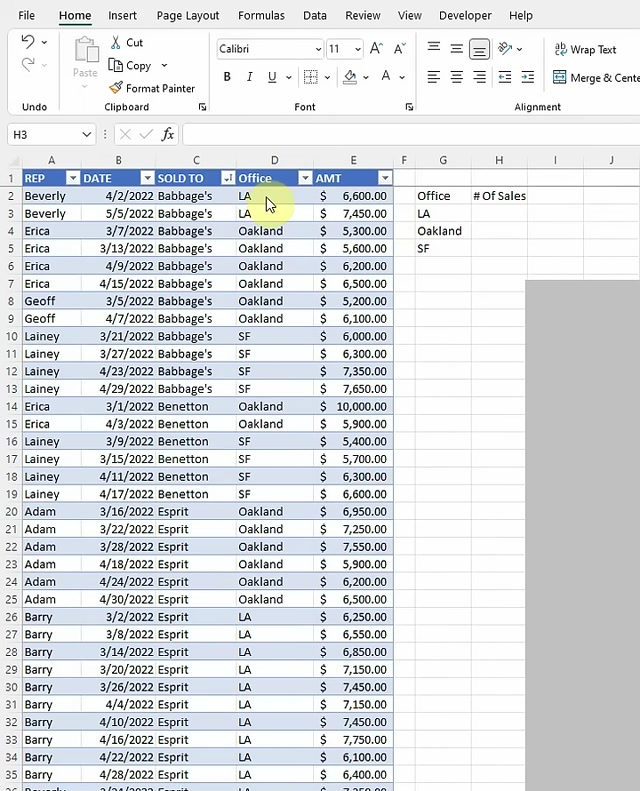Toggle Italic formatting
The width and height of the screenshot is (640, 791).
pos(249,77)
